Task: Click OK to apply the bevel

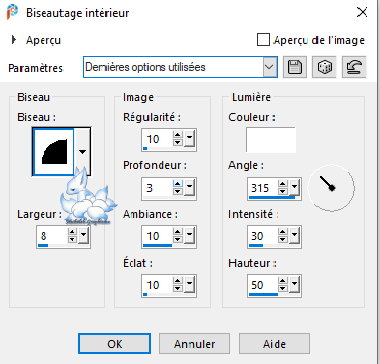Action: pos(115,344)
